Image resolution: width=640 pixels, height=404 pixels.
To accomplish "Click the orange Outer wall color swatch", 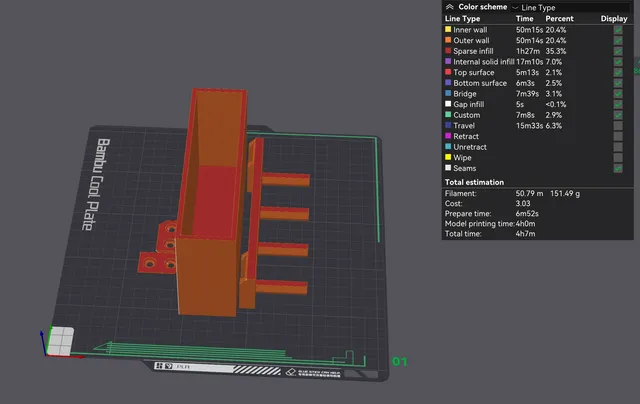I will (x=448, y=40).
